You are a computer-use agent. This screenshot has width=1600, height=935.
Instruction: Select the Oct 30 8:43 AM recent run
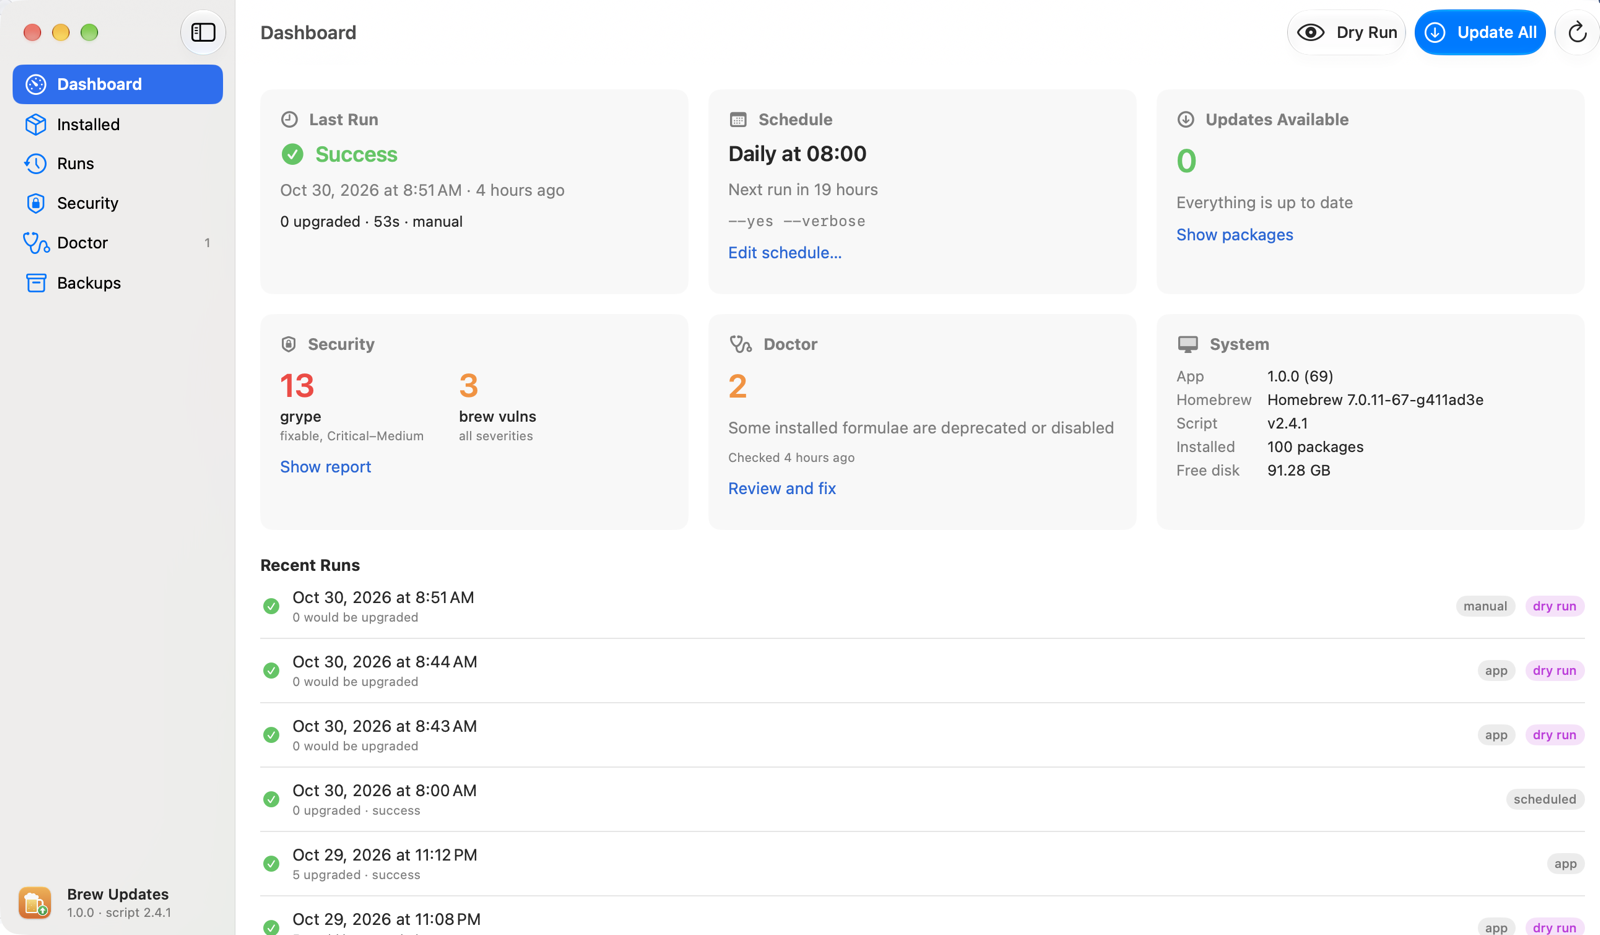pos(922,735)
